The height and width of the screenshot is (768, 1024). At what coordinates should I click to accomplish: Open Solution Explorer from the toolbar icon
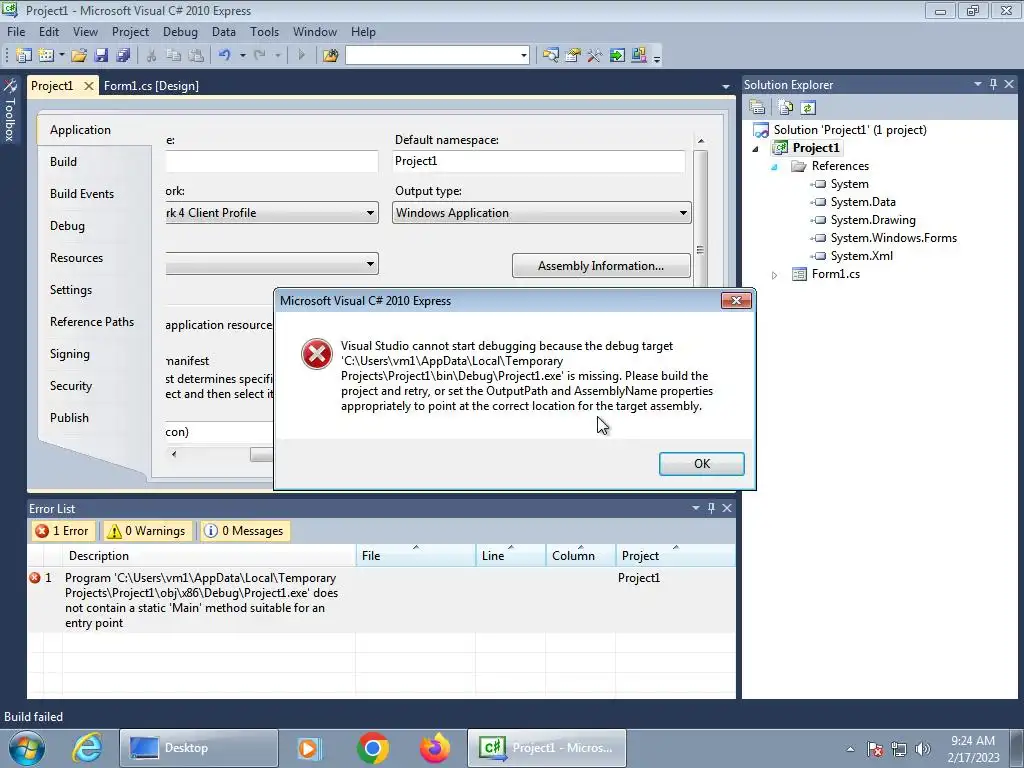(x=551, y=56)
